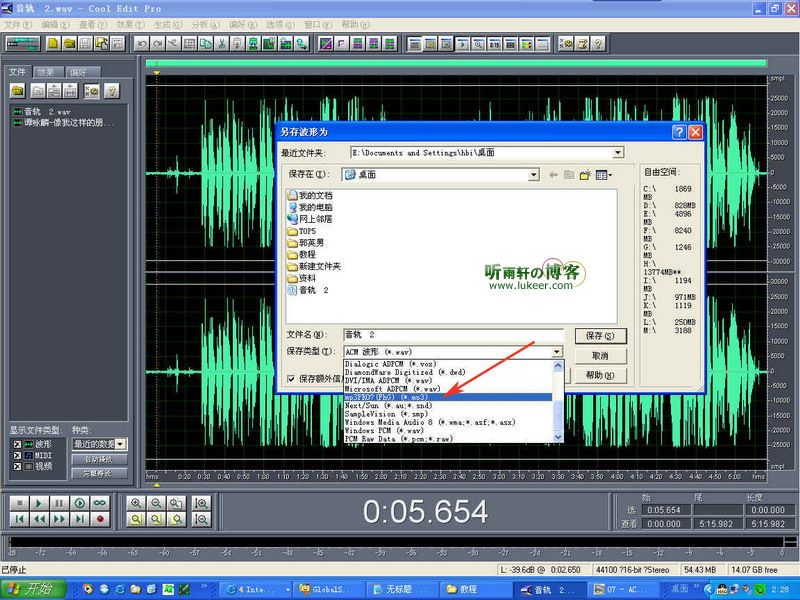Click the 取消 button to cancel saving

[600, 356]
